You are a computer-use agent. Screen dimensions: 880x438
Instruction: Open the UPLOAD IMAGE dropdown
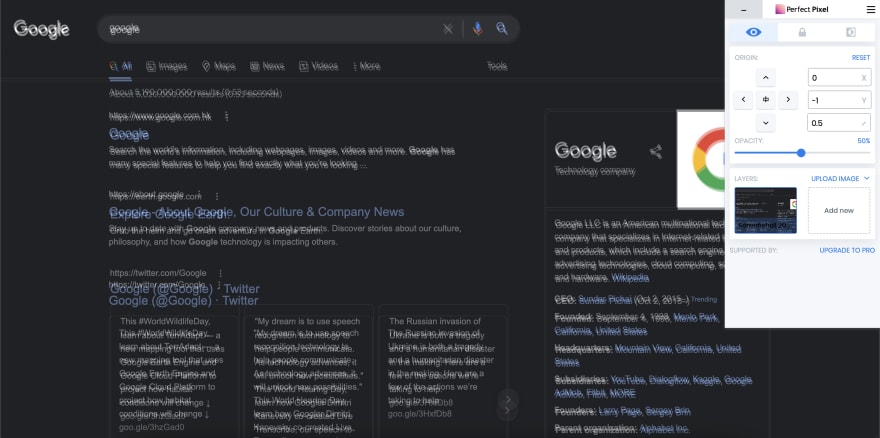click(840, 179)
